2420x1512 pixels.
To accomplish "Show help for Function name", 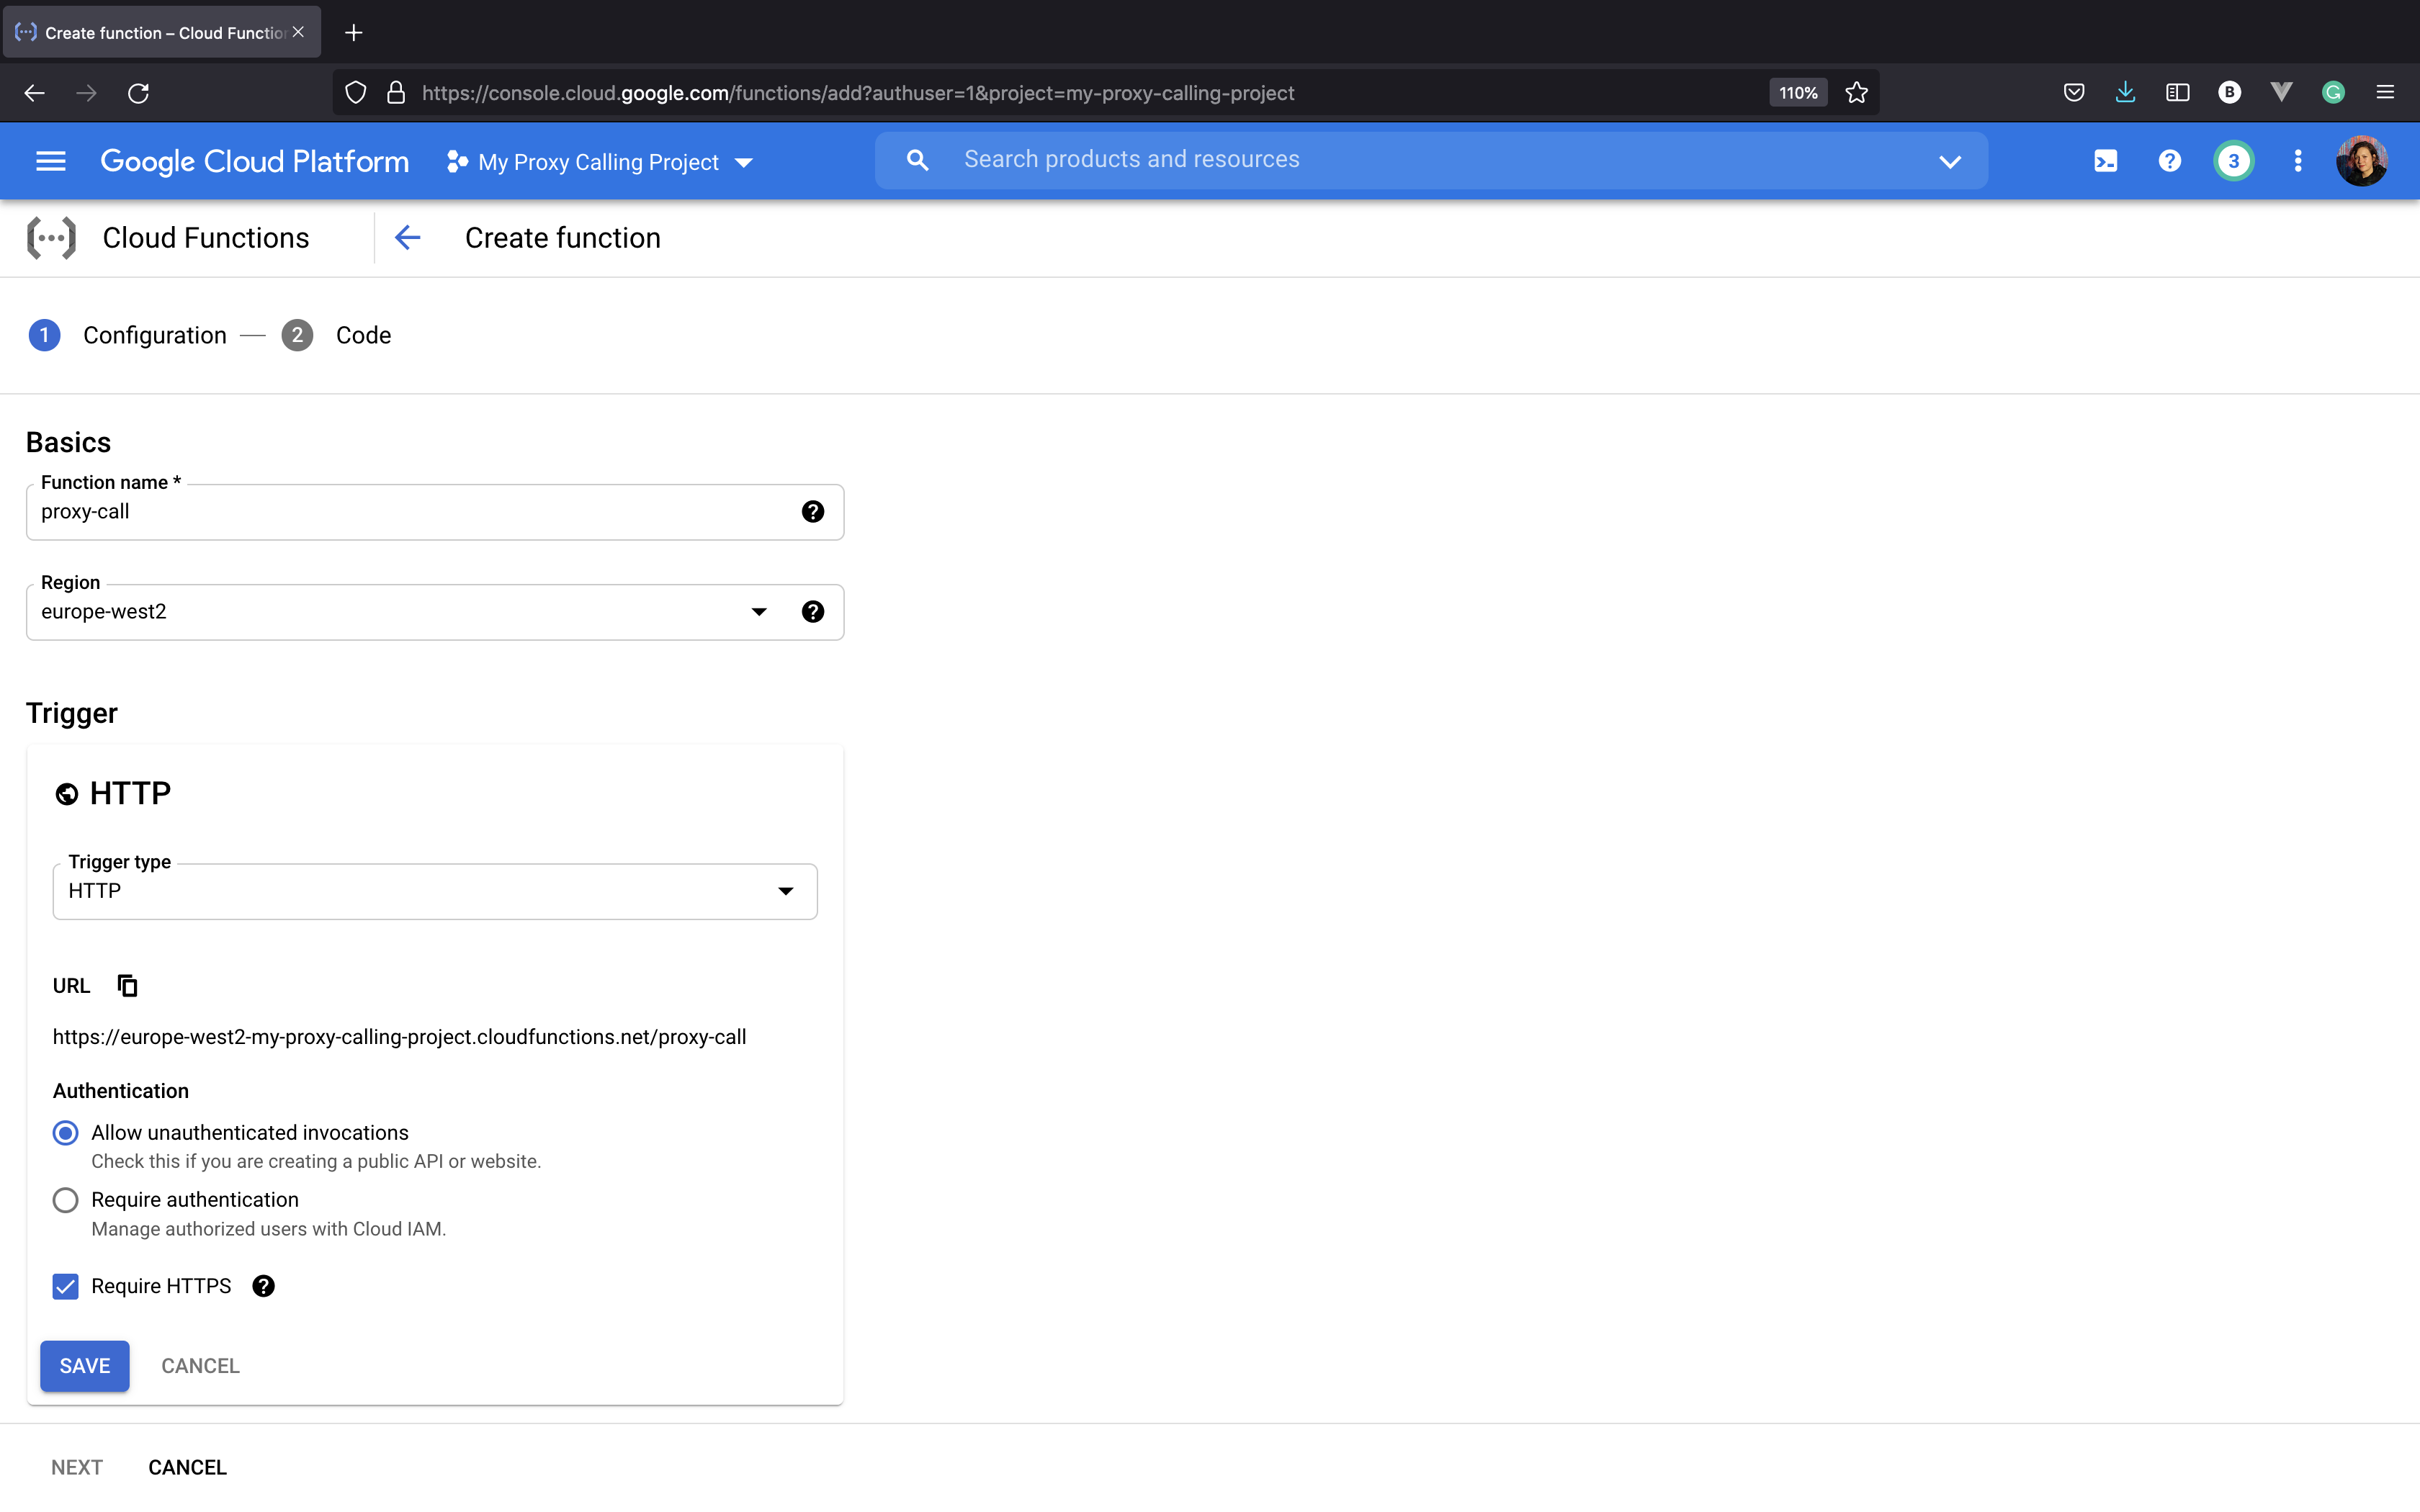I will tap(813, 512).
